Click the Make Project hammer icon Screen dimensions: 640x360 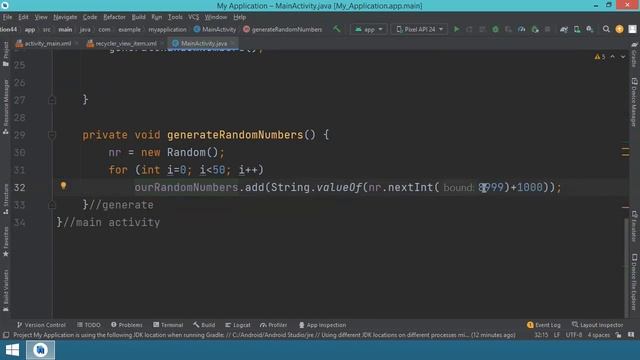point(337,29)
